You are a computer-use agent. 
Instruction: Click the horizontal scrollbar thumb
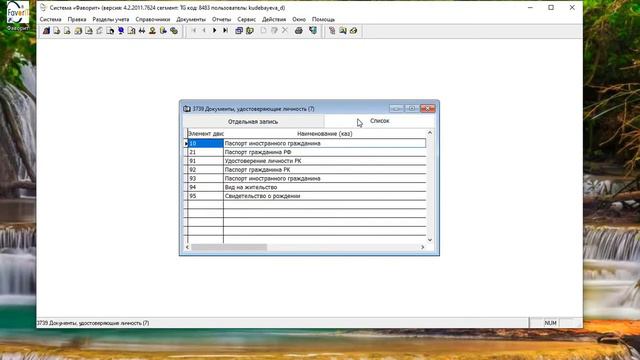pyautogui.click(x=229, y=247)
